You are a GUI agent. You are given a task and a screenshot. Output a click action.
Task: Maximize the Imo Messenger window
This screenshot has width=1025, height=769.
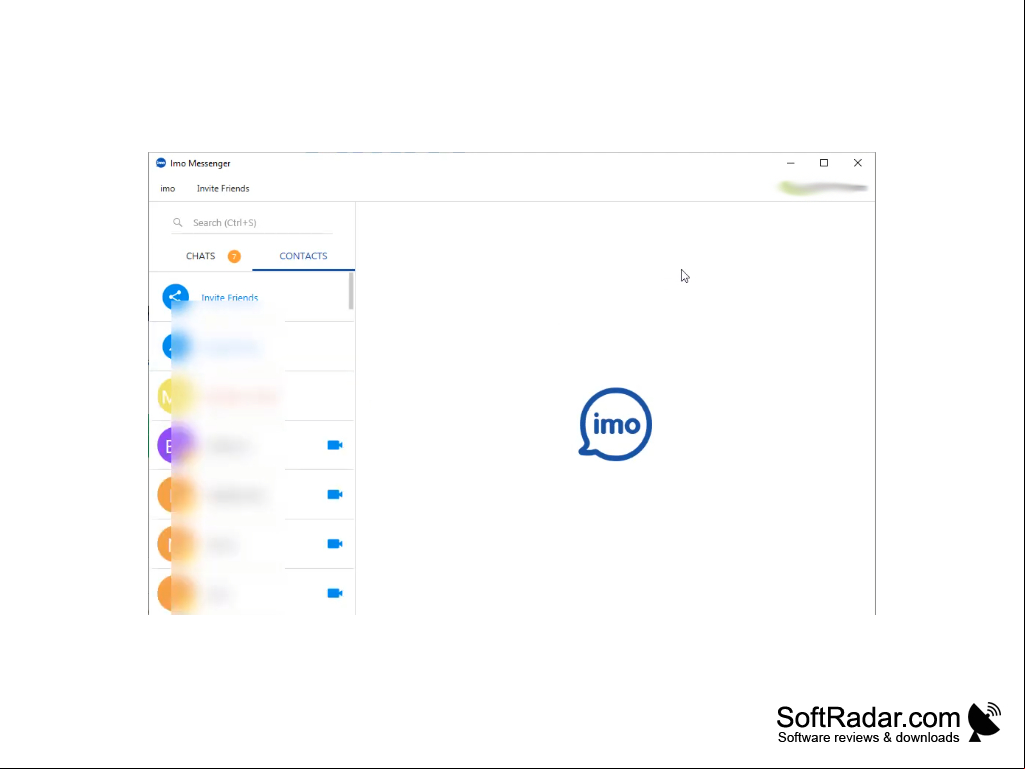pyautogui.click(x=824, y=163)
